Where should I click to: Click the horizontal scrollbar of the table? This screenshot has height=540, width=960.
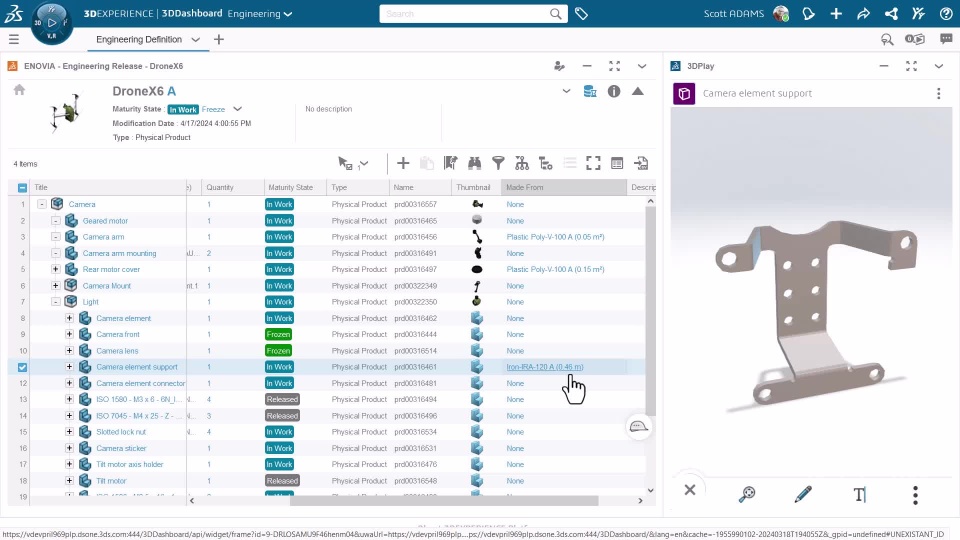pyautogui.click(x=444, y=501)
